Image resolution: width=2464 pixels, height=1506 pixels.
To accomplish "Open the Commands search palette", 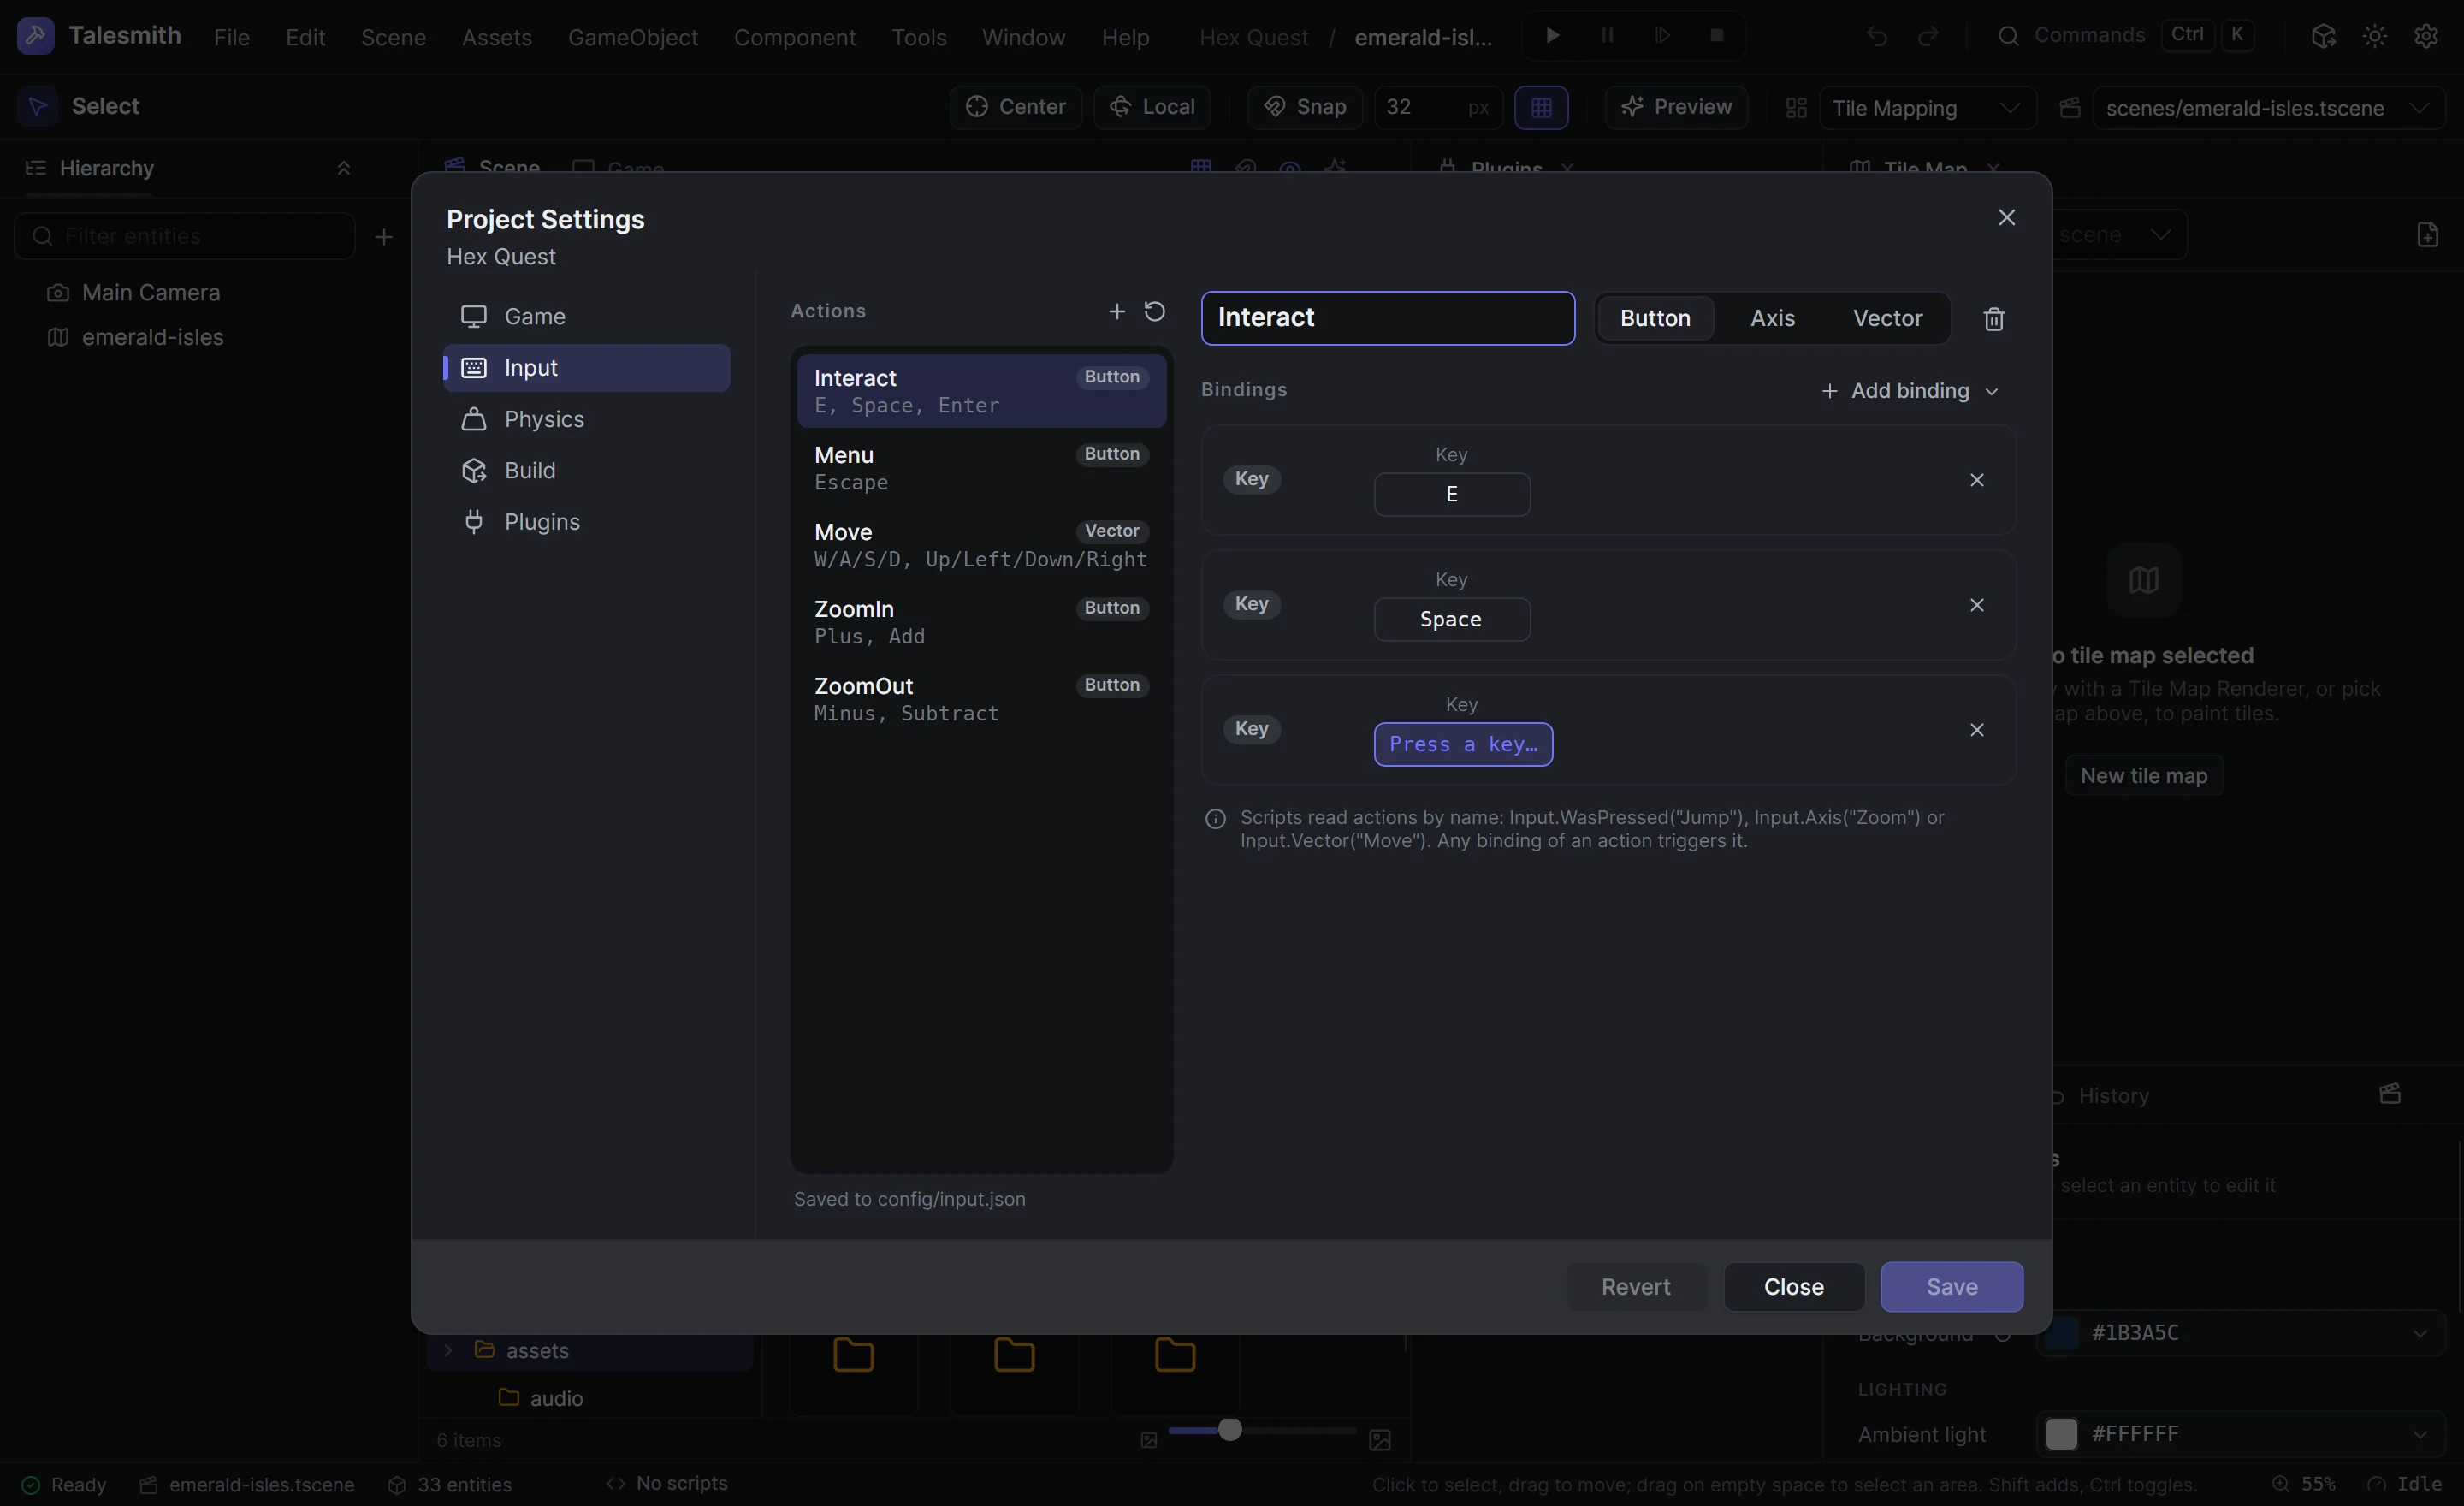I will pos(2124,36).
